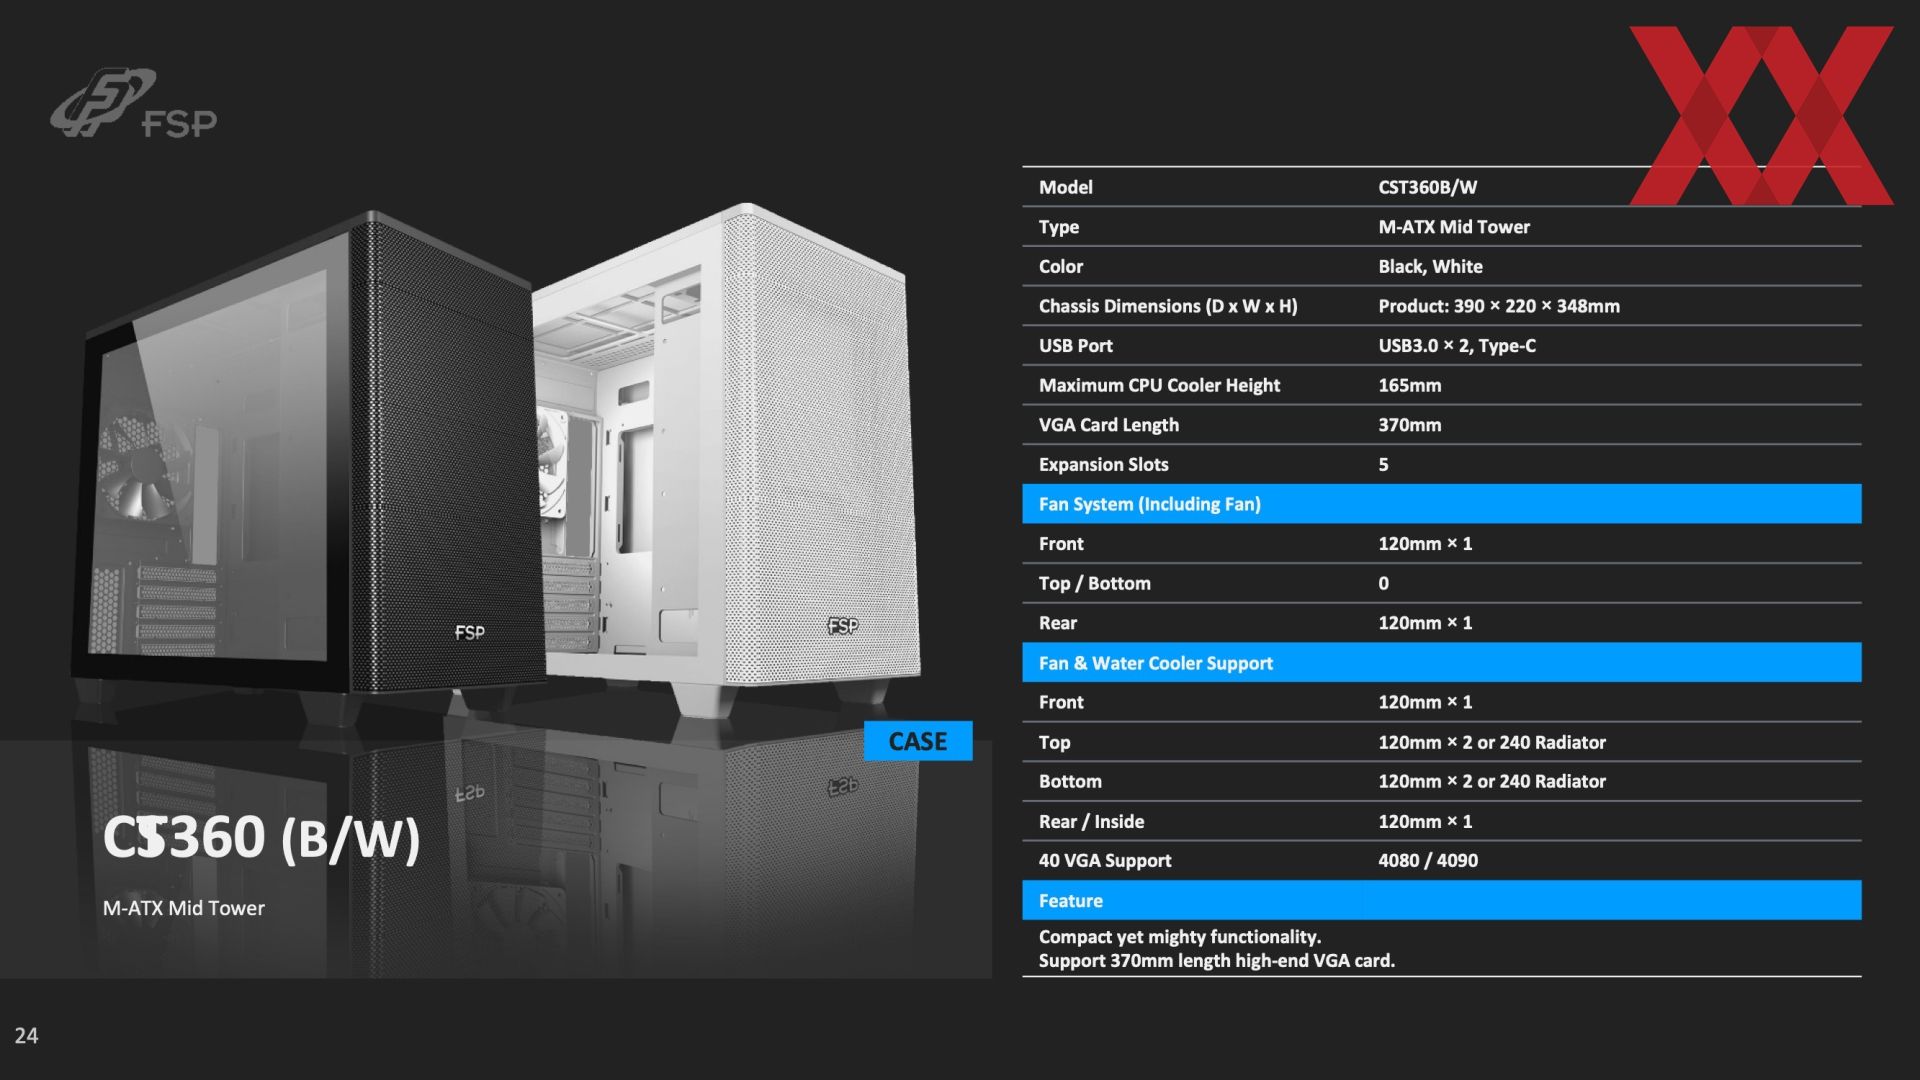
Task: Click Maximum CPU Cooler Height label
Action: [x=1159, y=385]
